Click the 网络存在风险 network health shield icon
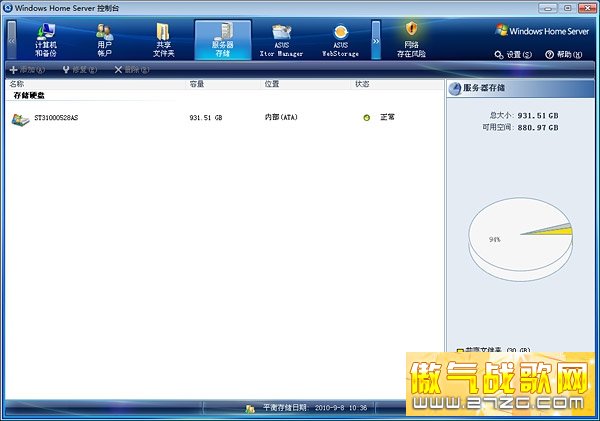Image resolution: width=600 pixels, height=421 pixels. click(x=411, y=29)
